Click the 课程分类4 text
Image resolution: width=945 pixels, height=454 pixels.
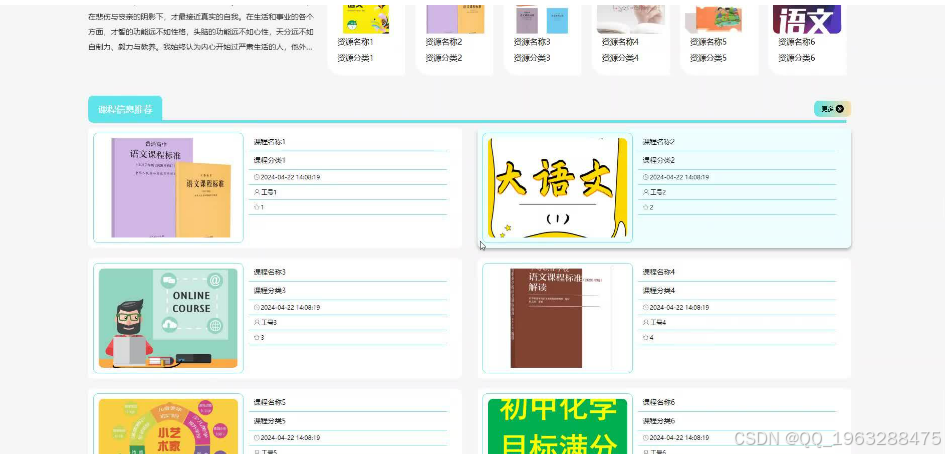pos(658,291)
